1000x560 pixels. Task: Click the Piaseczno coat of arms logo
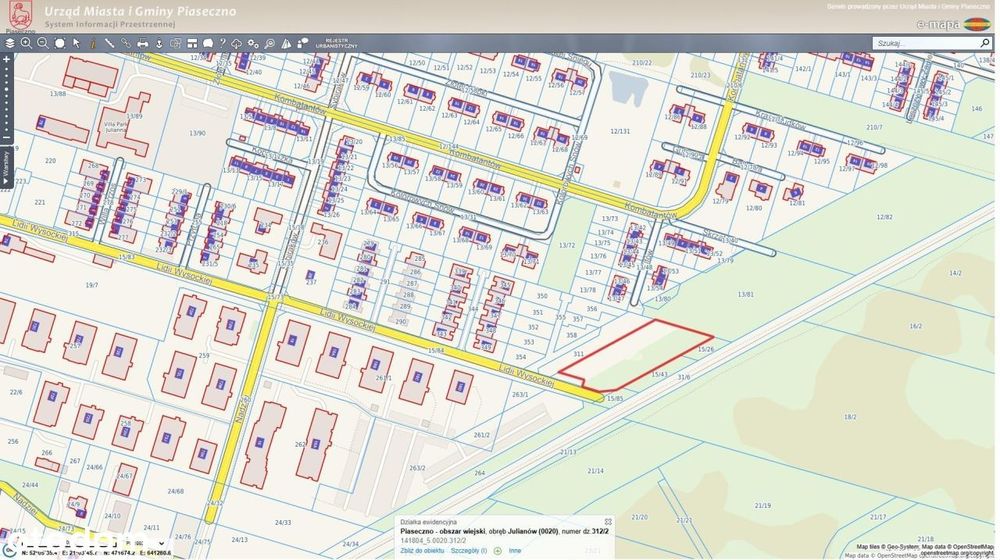coord(20,16)
